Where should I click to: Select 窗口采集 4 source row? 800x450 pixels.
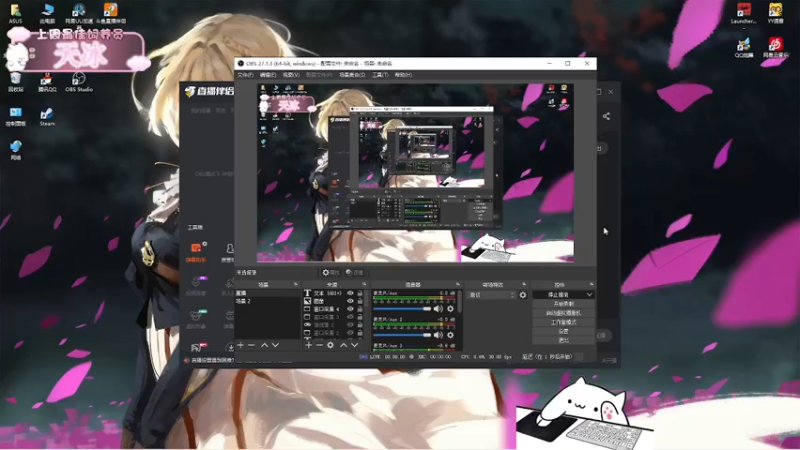tap(335, 309)
